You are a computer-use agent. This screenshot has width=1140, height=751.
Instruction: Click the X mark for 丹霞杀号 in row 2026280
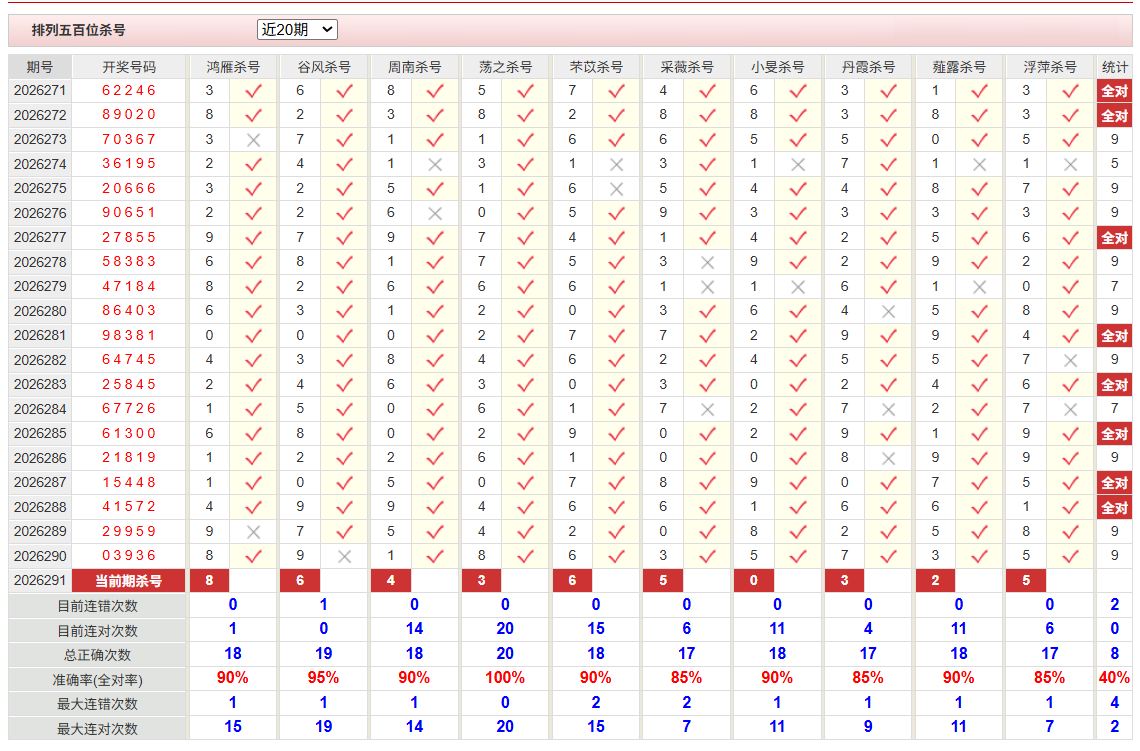pyautogui.click(x=888, y=312)
